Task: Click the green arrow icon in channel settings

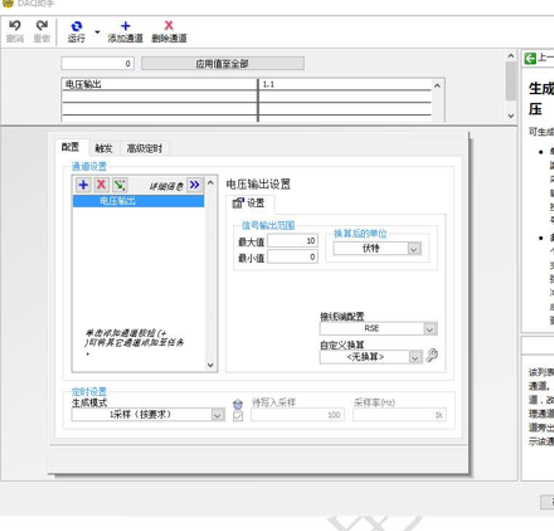Action: click(x=119, y=185)
